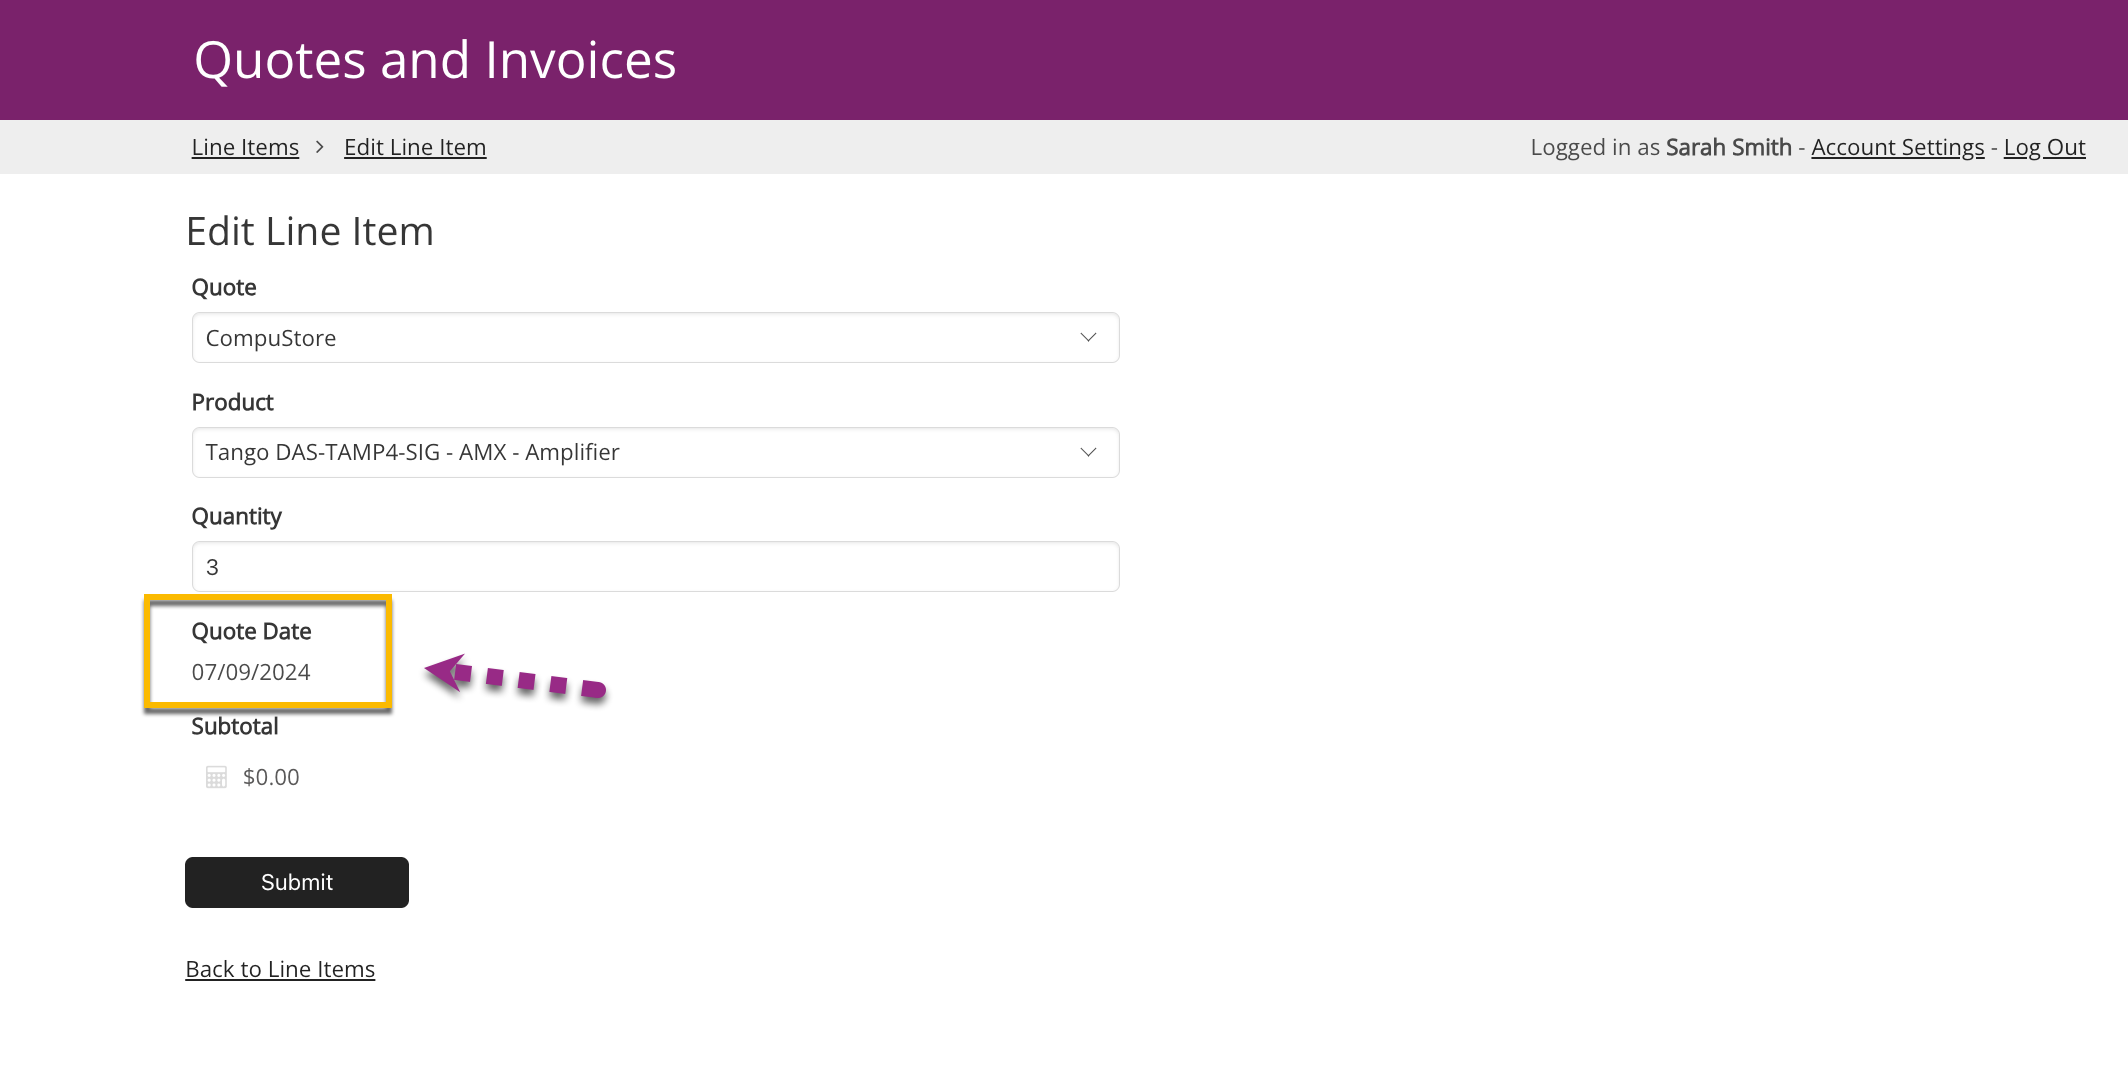Click the Log Out link
The image size is (2128, 1066).
coord(2044,147)
